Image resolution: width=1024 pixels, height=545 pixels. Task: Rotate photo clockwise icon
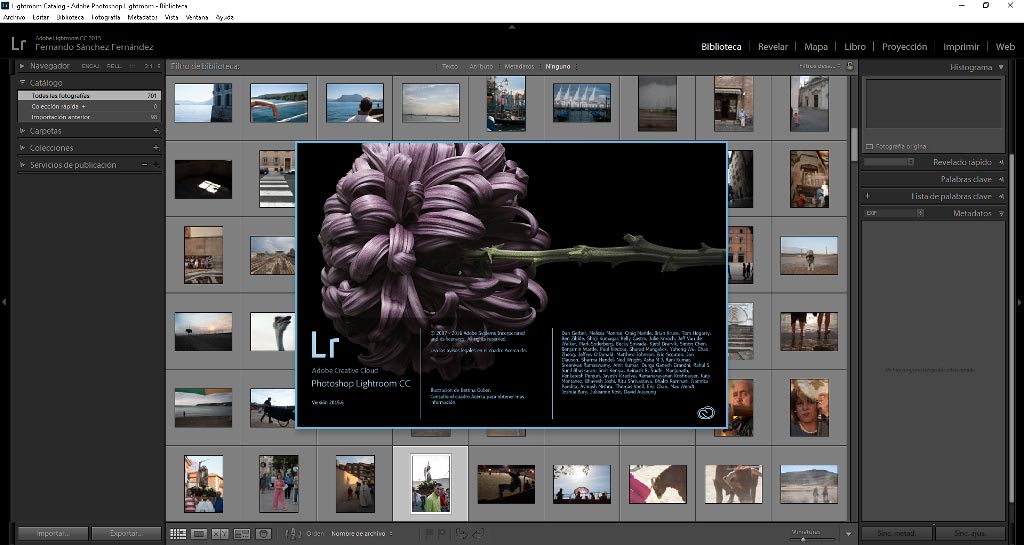[478, 534]
